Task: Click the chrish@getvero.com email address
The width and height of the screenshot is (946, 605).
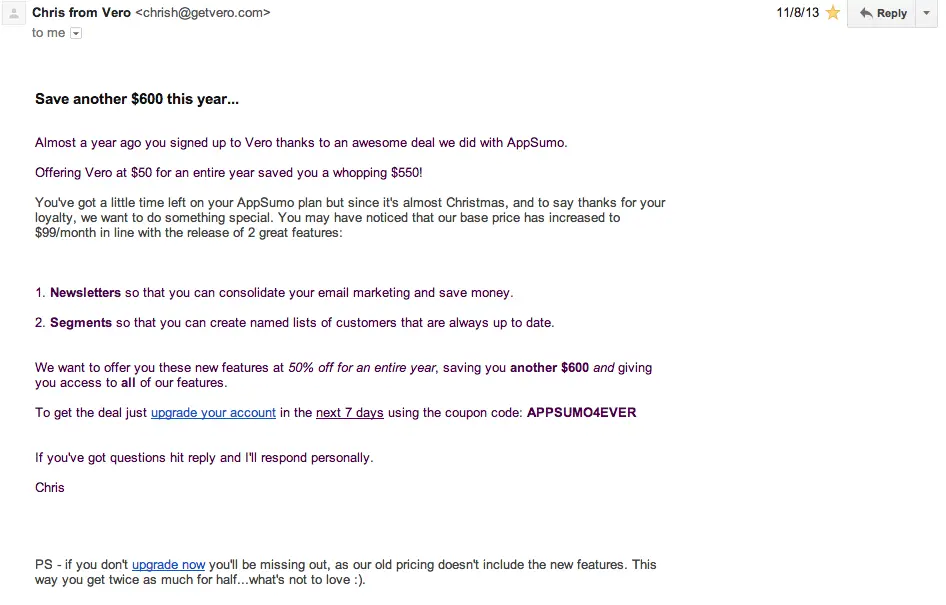Action: [x=203, y=13]
